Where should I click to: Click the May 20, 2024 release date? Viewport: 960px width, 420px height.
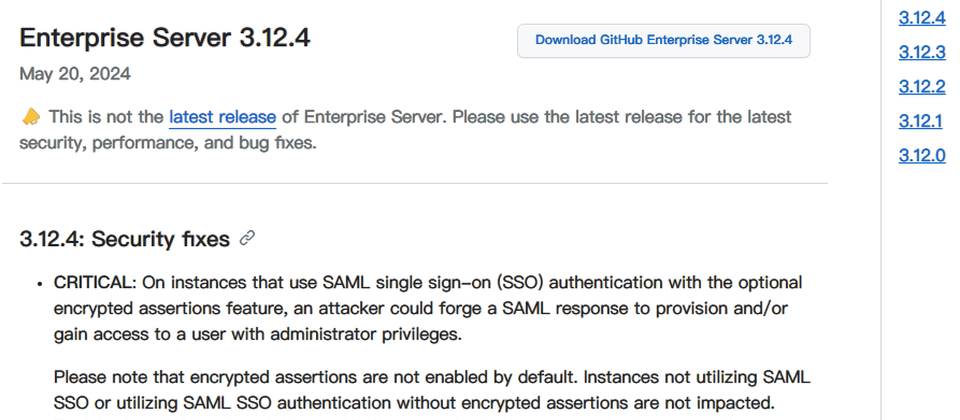[x=75, y=74]
